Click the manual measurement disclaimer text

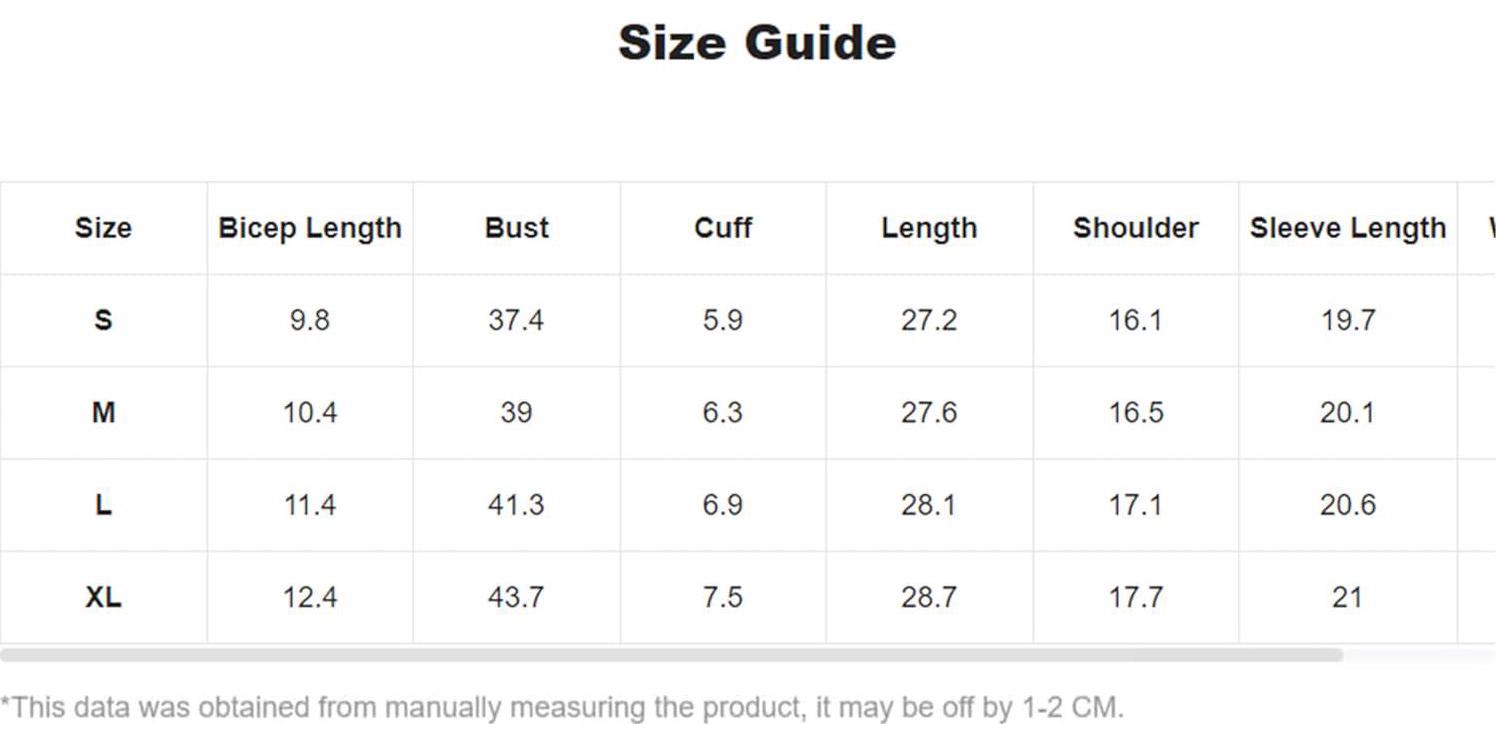[562, 708]
